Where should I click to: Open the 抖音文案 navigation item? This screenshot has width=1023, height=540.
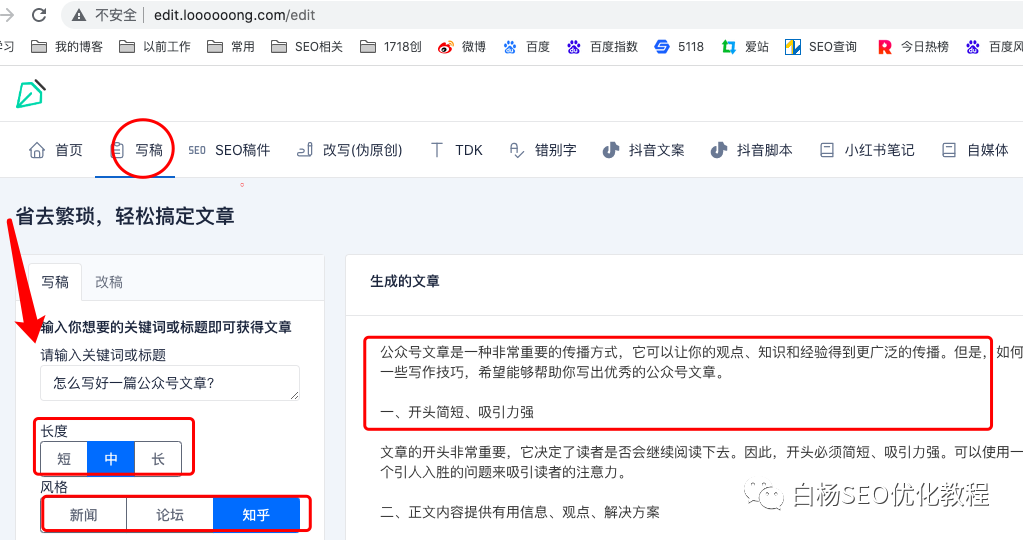(x=643, y=150)
